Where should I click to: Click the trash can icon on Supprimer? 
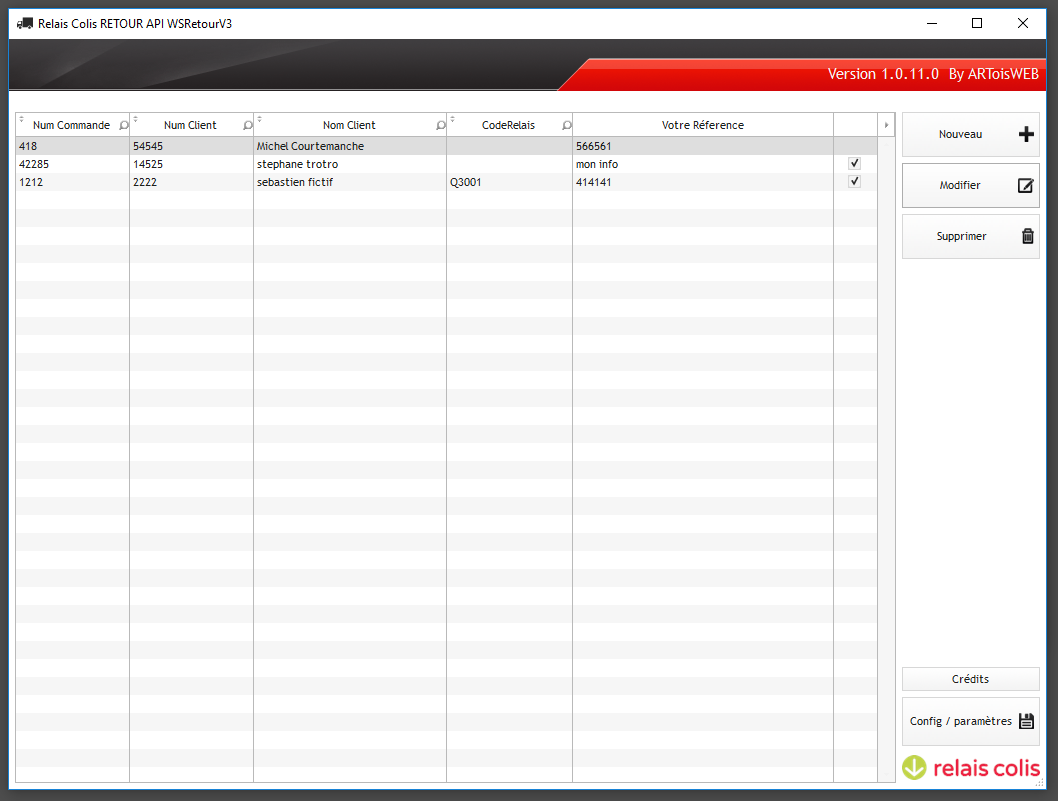[x=1027, y=237]
